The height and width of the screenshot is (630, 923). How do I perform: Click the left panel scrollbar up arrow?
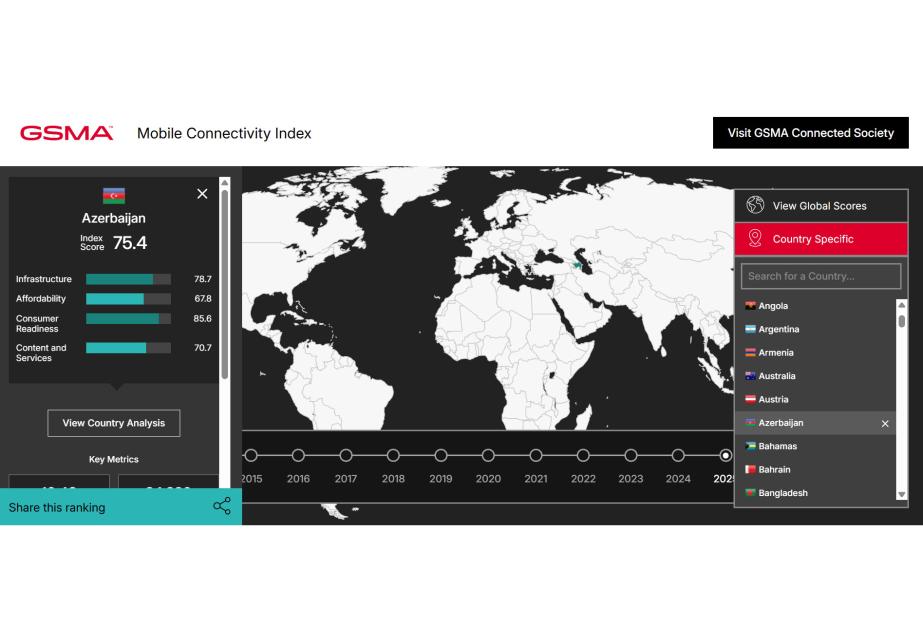pyautogui.click(x=224, y=183)
